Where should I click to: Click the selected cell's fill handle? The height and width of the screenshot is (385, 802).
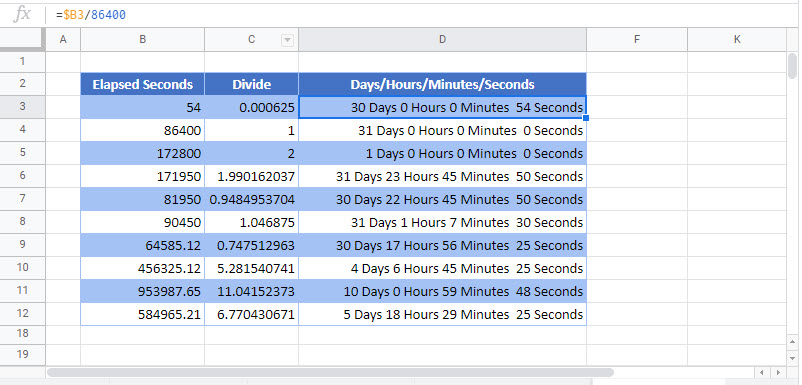pyautogui.click(x=586, y=118)
